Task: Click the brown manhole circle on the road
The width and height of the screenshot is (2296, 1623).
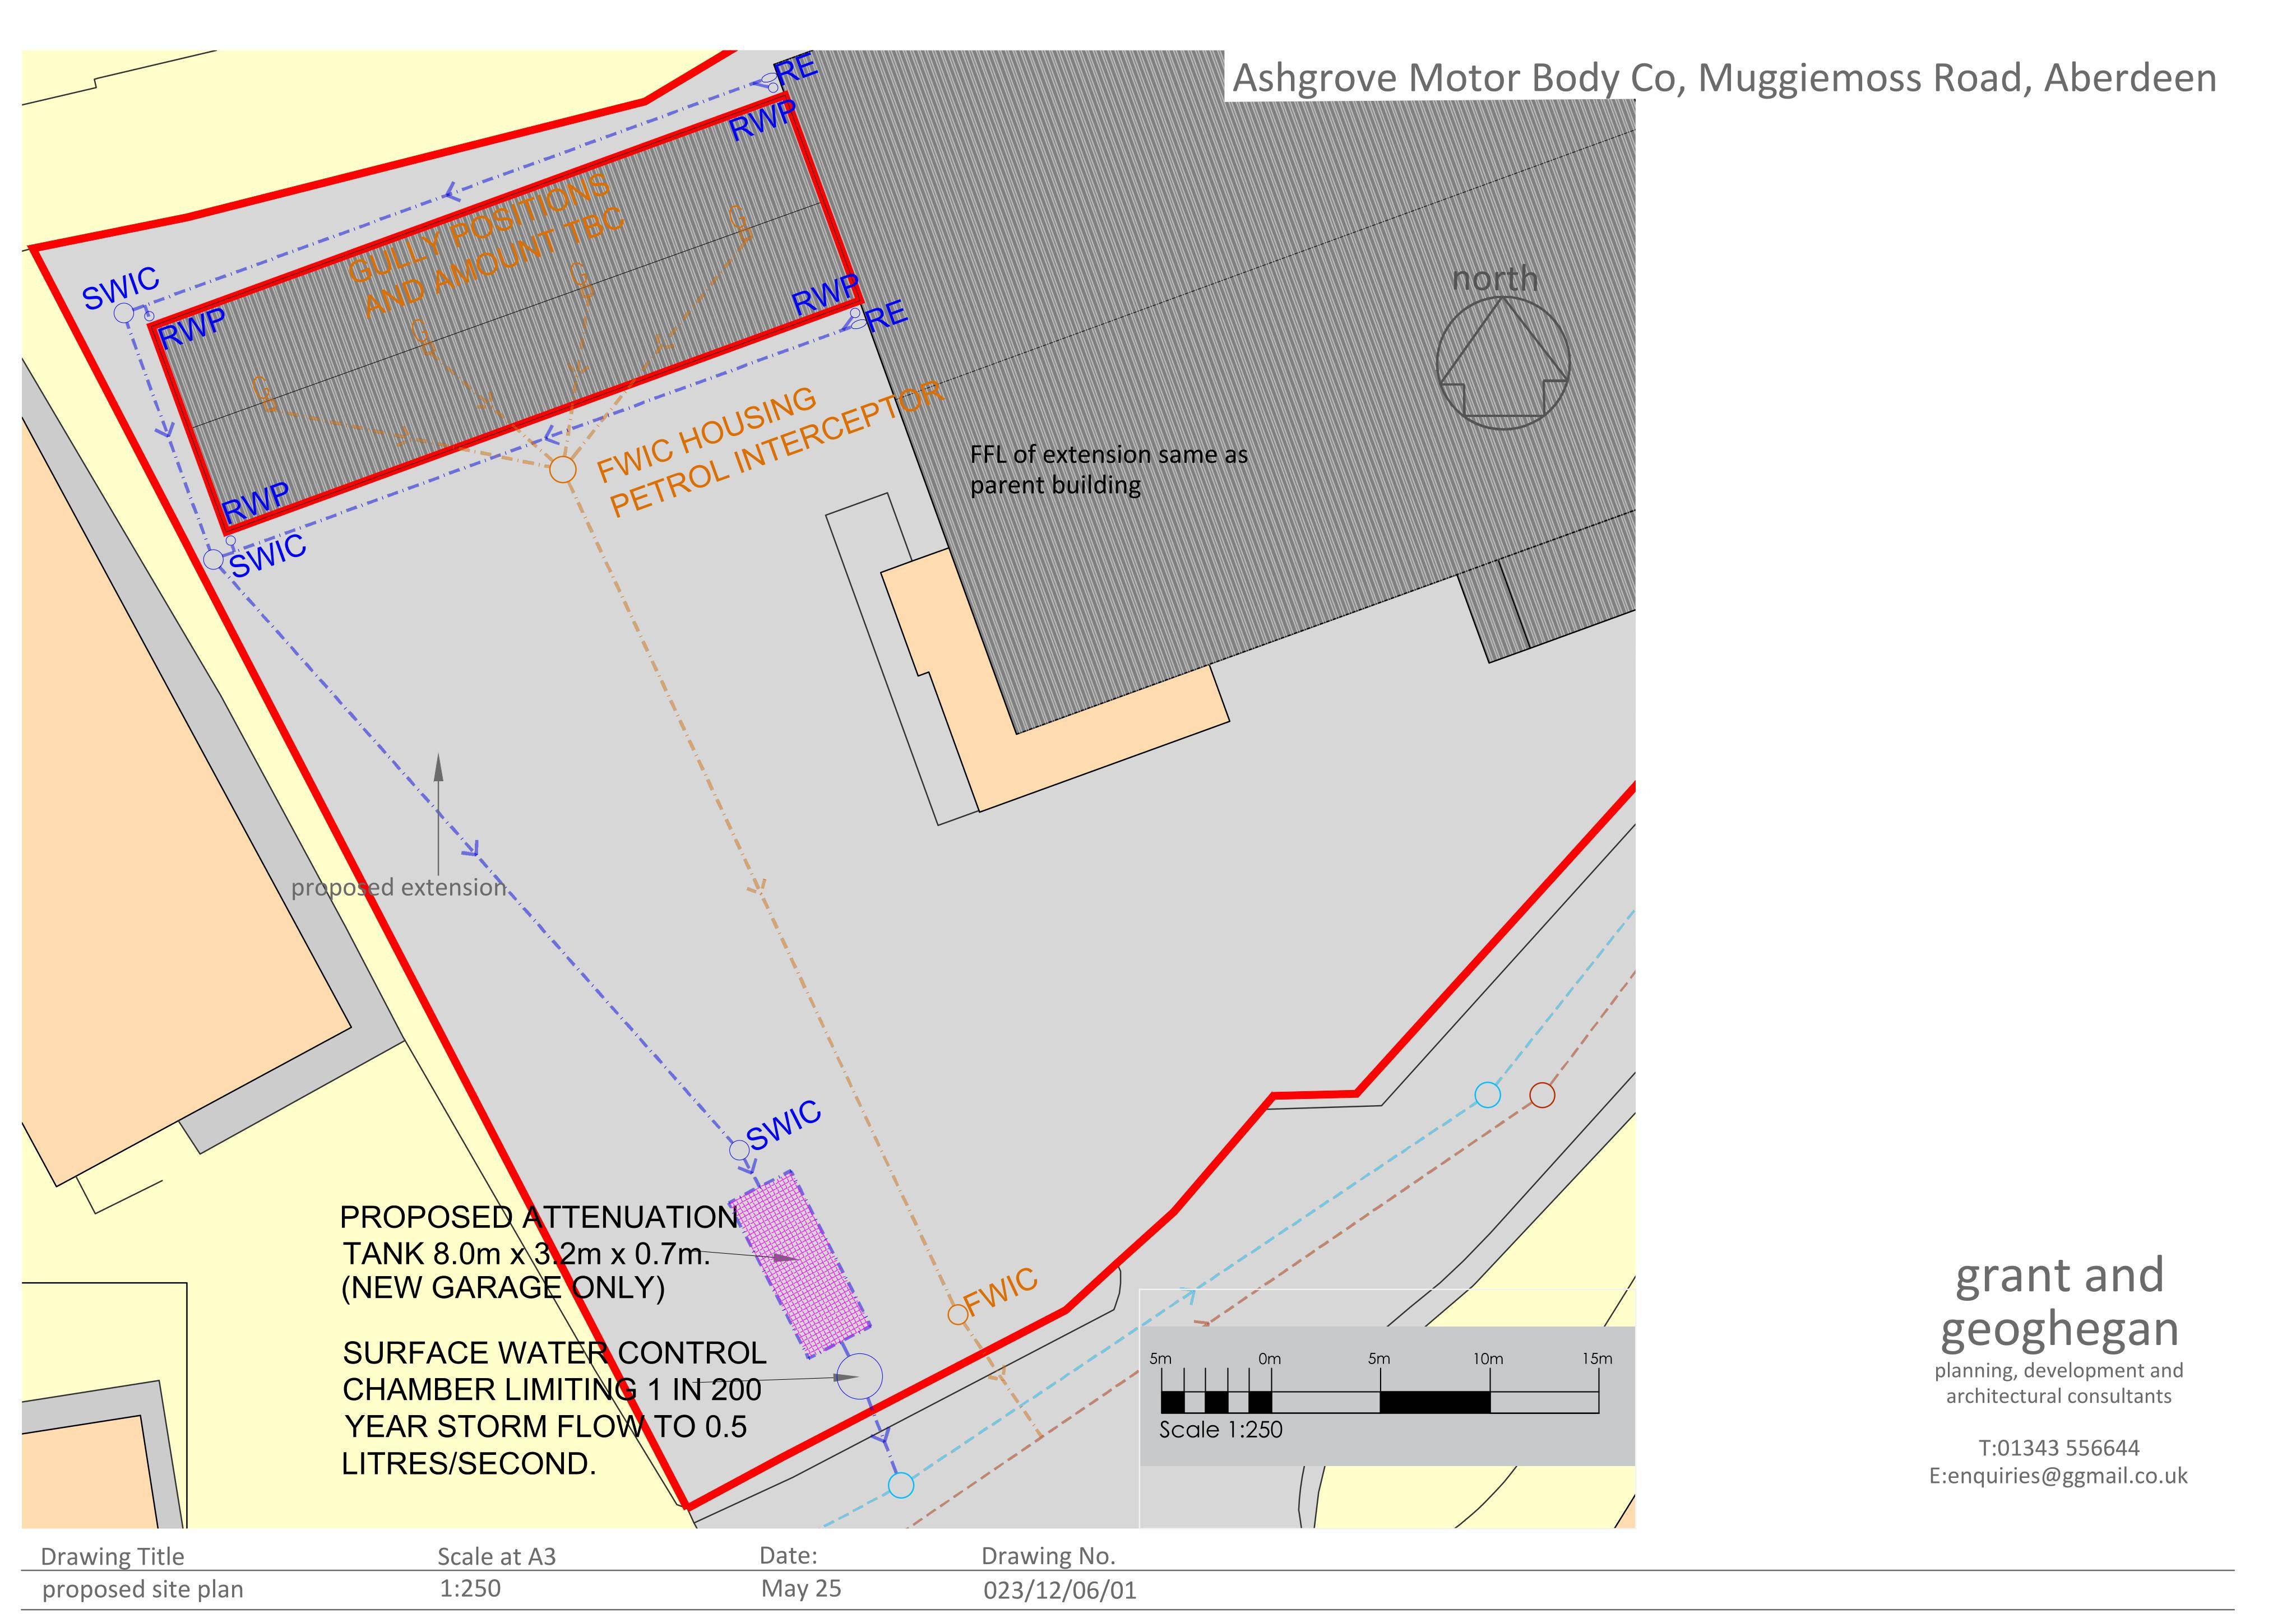Action: pos(1542,1095)
